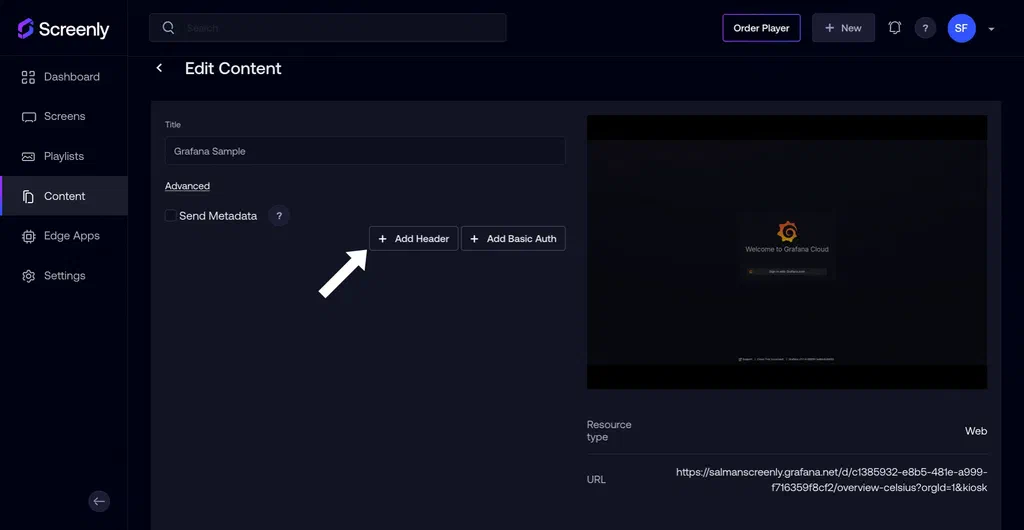Open notifications bell
Screen dimensions: 1024x530
[895, 27]
